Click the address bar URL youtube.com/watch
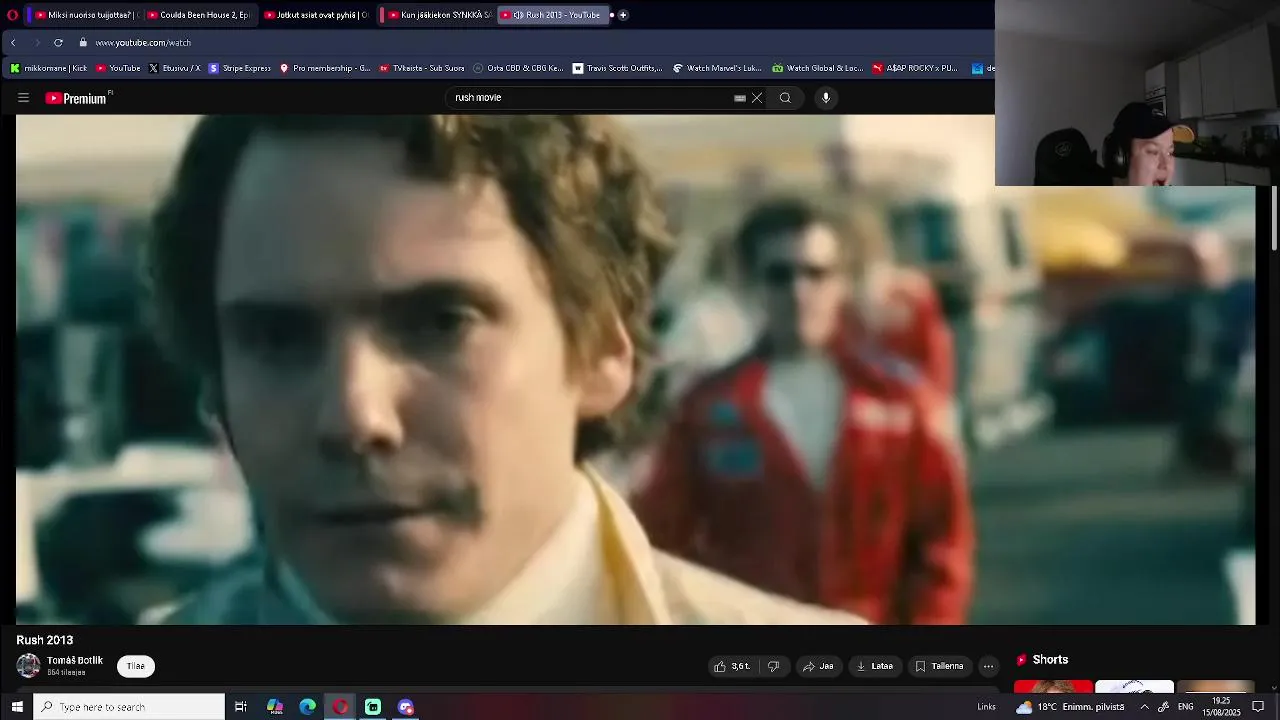1280x720 pixels. pyautogui.click(x=143, y=43)
